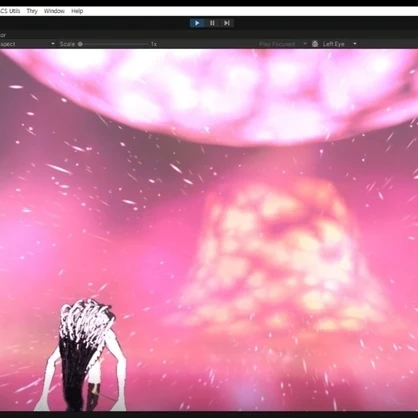Viewport: 418px width, 418px height.
Task: Click the Play button in Unity toolbar
Action: click(197, 23)
